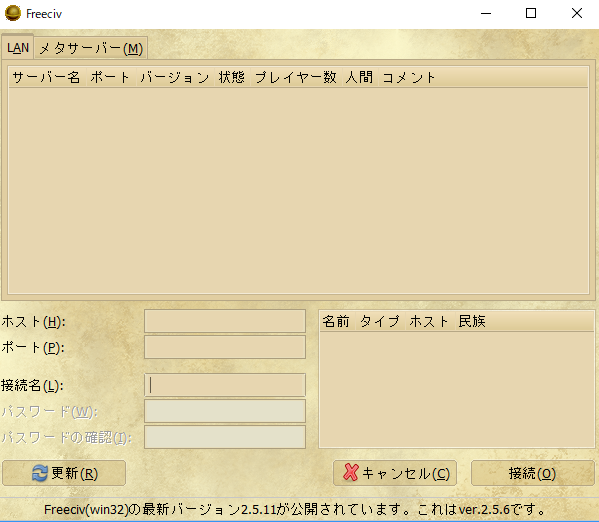The image size is (599, 522).
Task: Click the プレイヤー数 column header
Action: (x=296, y=78)
